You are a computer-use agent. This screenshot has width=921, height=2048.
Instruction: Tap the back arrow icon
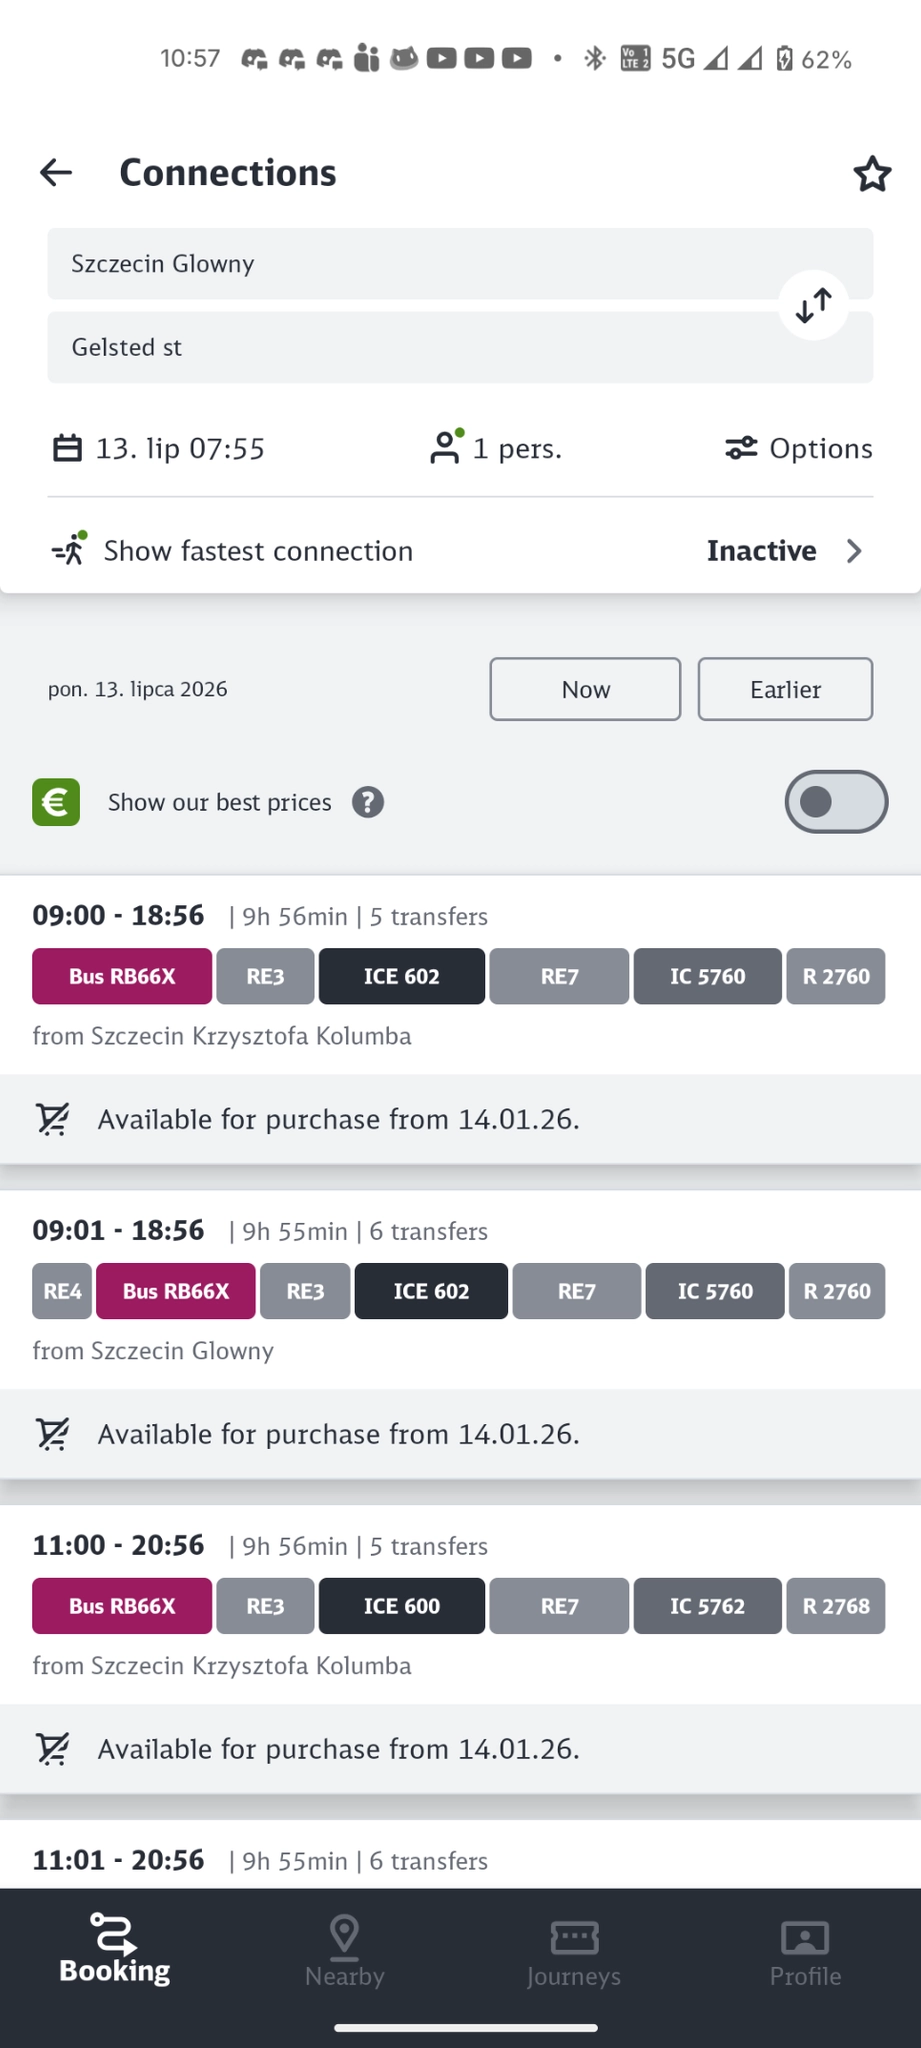tap(56, 173)
